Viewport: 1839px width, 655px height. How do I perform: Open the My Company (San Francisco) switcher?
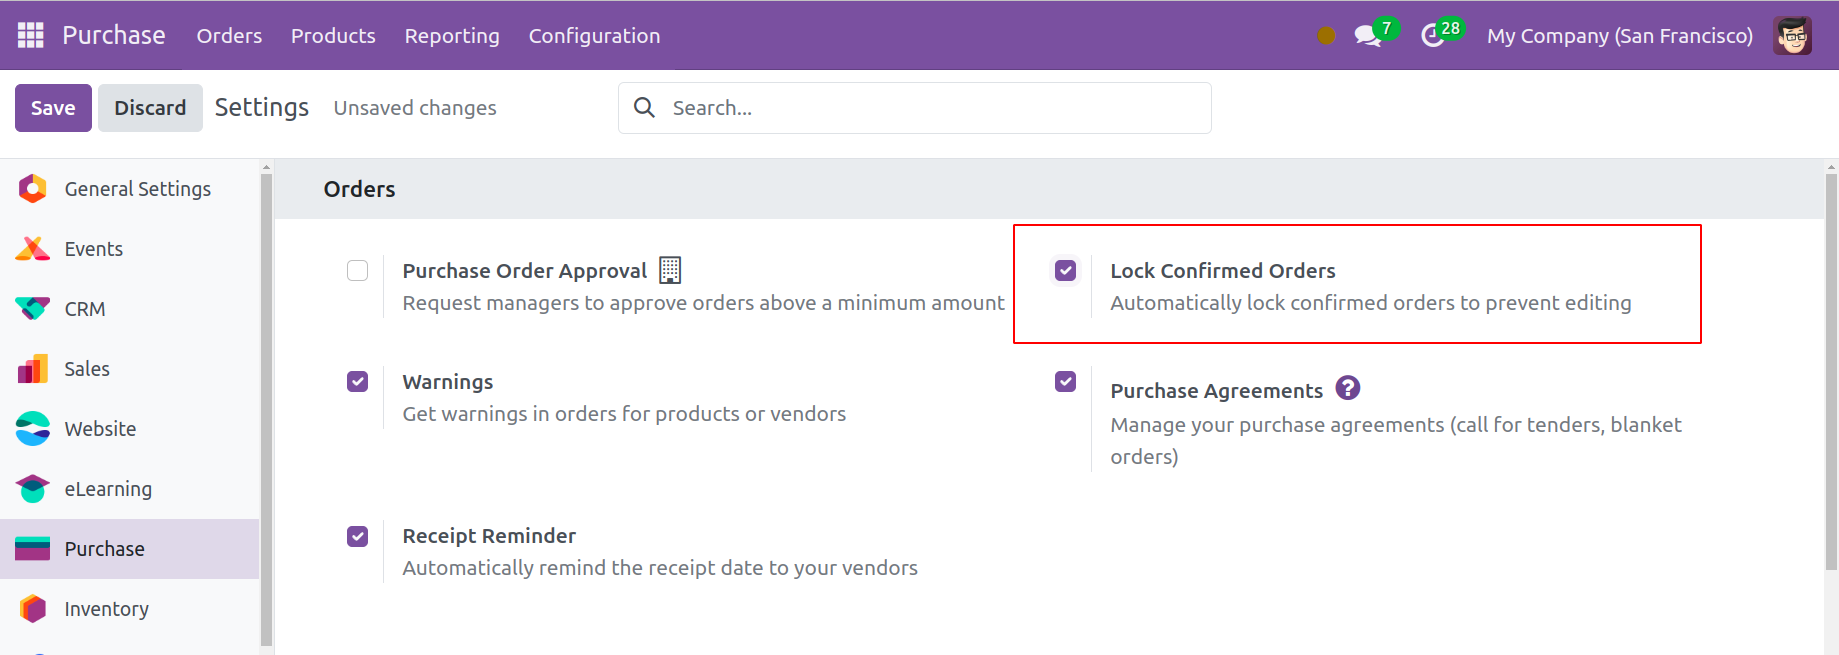pos(1619,36)
